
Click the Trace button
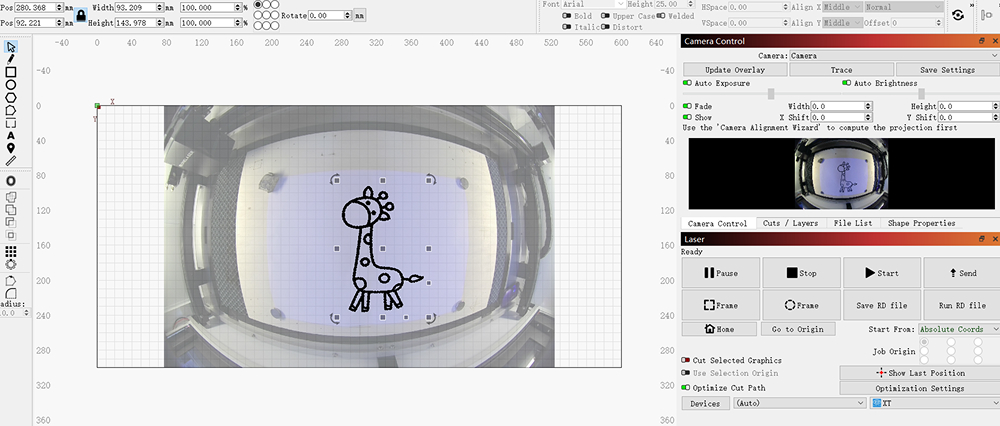click(x=841, y=70)
